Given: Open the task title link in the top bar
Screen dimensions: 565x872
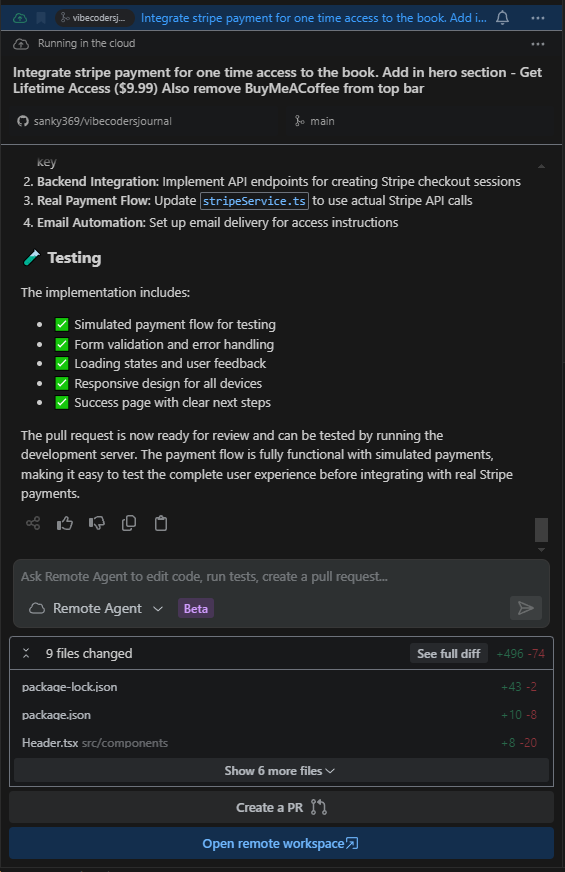Looking at the screenshot, I should tap(314, 18).
